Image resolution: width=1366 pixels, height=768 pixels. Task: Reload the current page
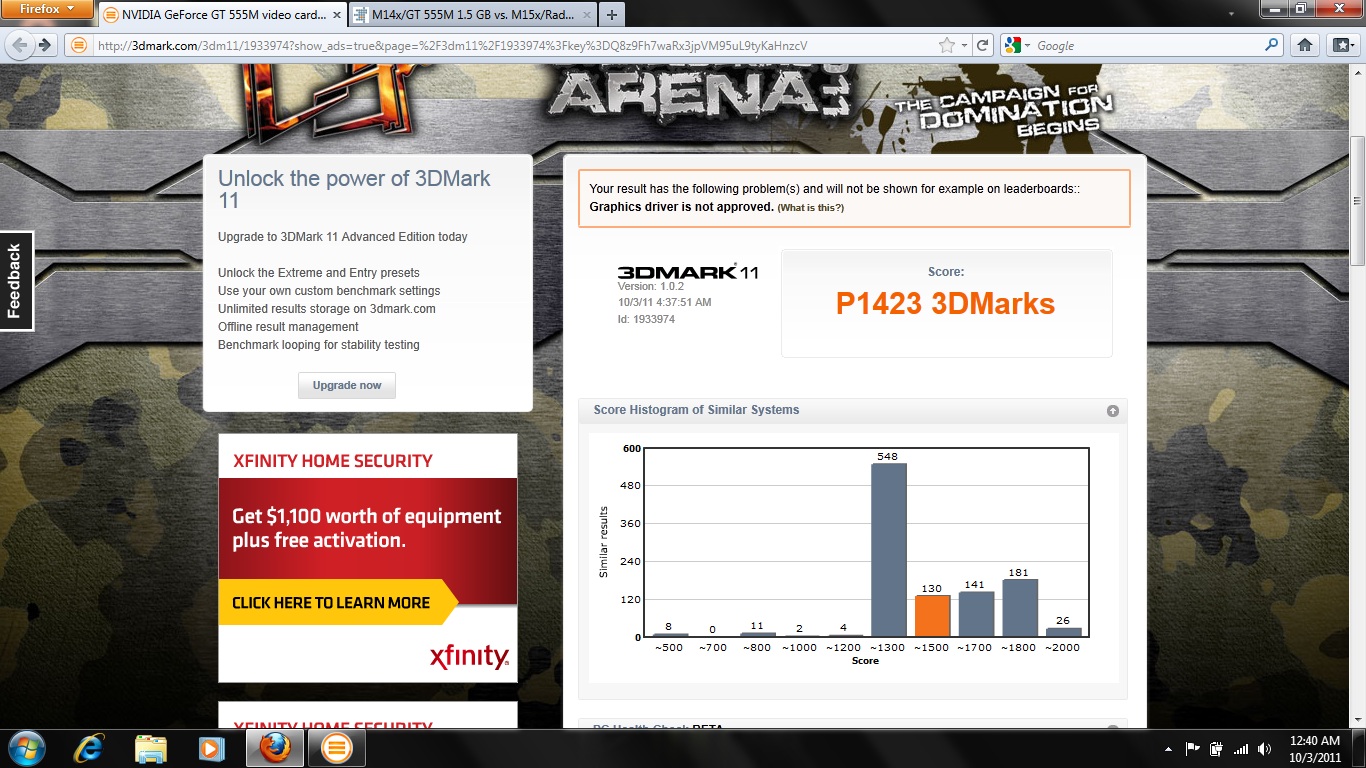[982, 45]
